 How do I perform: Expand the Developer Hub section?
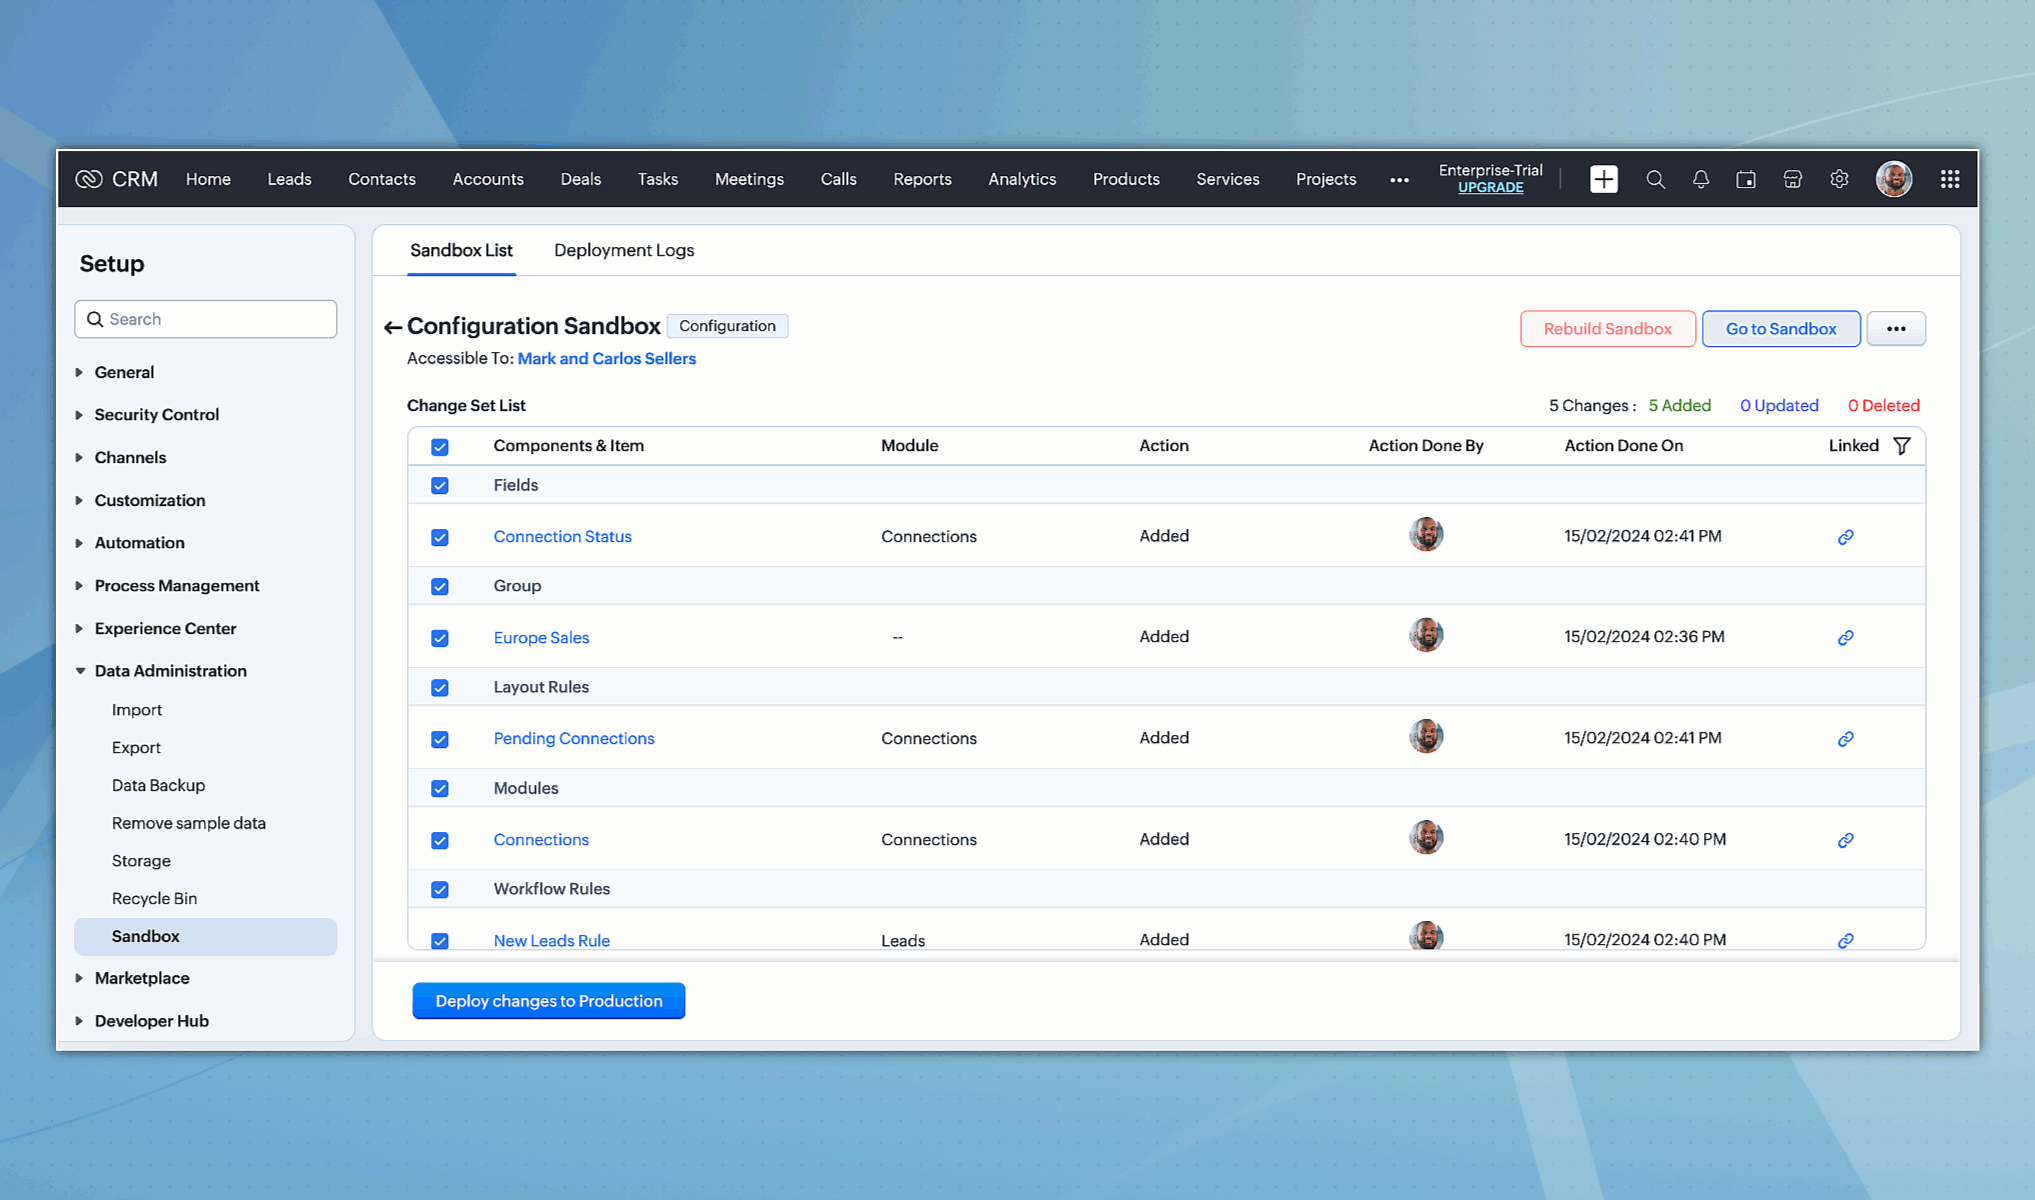click(151, 1021)
